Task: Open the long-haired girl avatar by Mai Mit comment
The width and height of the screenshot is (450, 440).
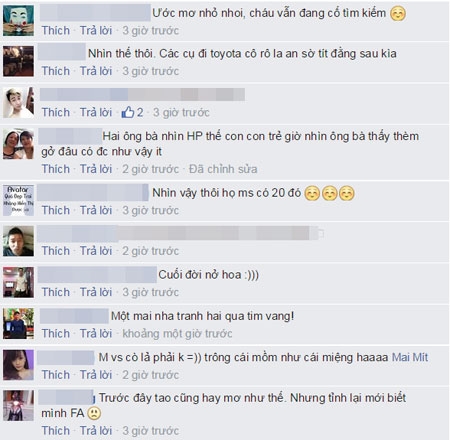Action: [18, 365]
